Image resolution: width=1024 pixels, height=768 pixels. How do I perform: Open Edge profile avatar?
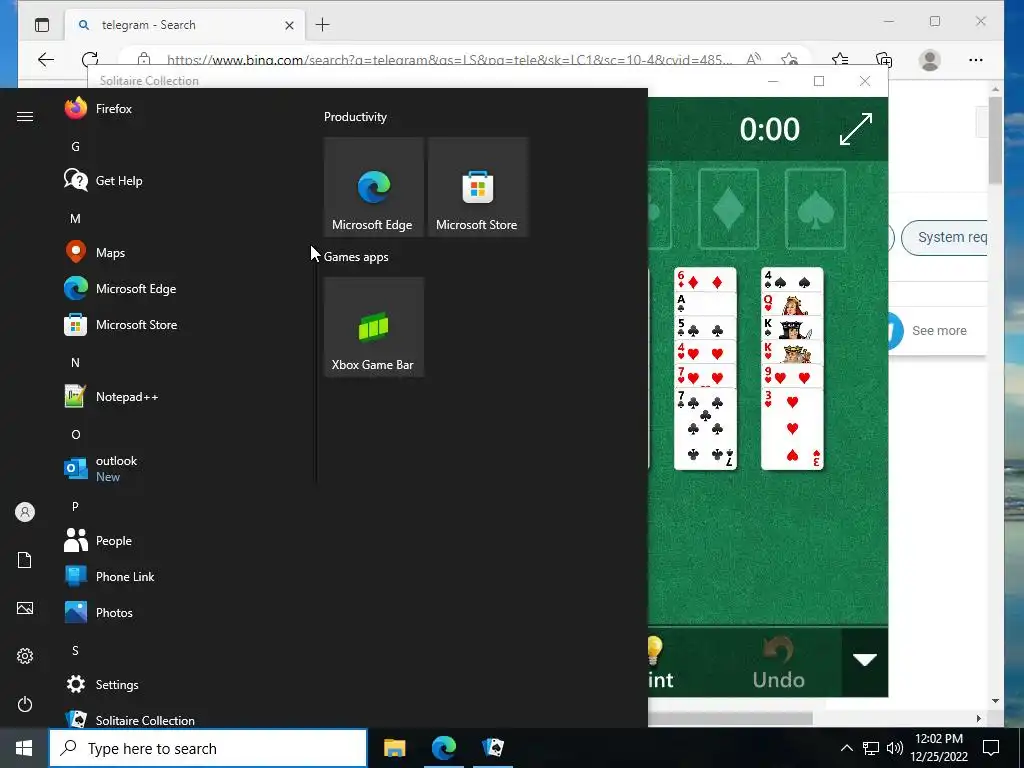coord(929,59)
